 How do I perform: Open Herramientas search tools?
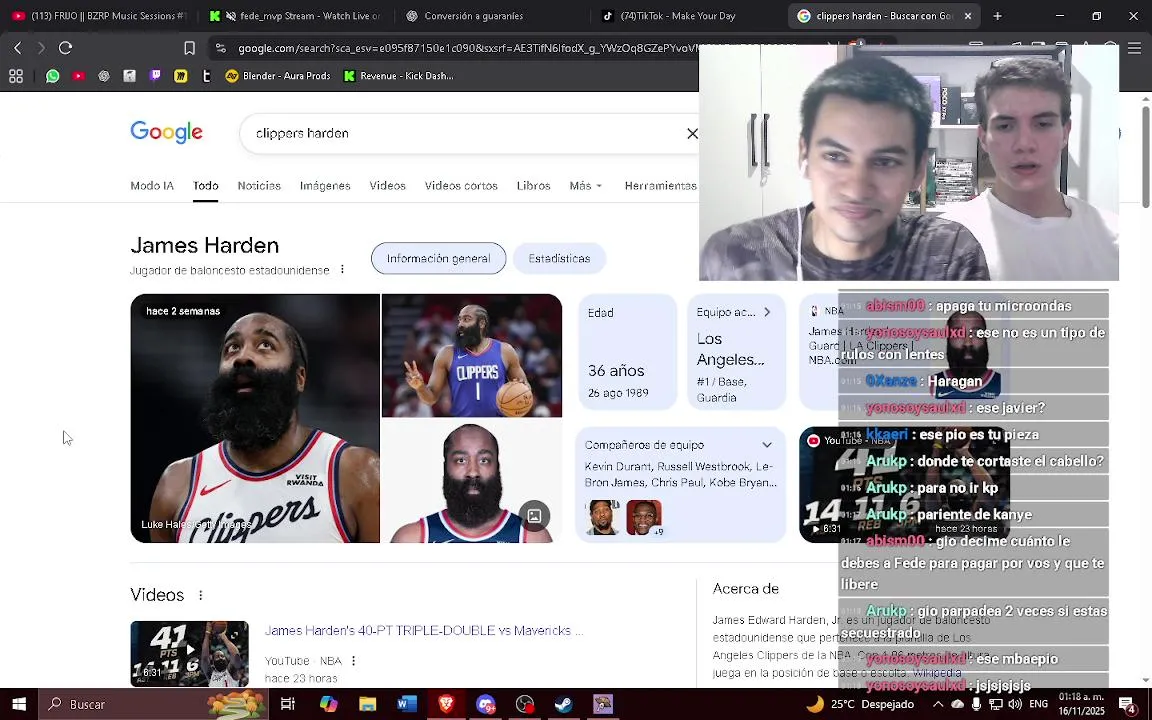pos(660,186)
